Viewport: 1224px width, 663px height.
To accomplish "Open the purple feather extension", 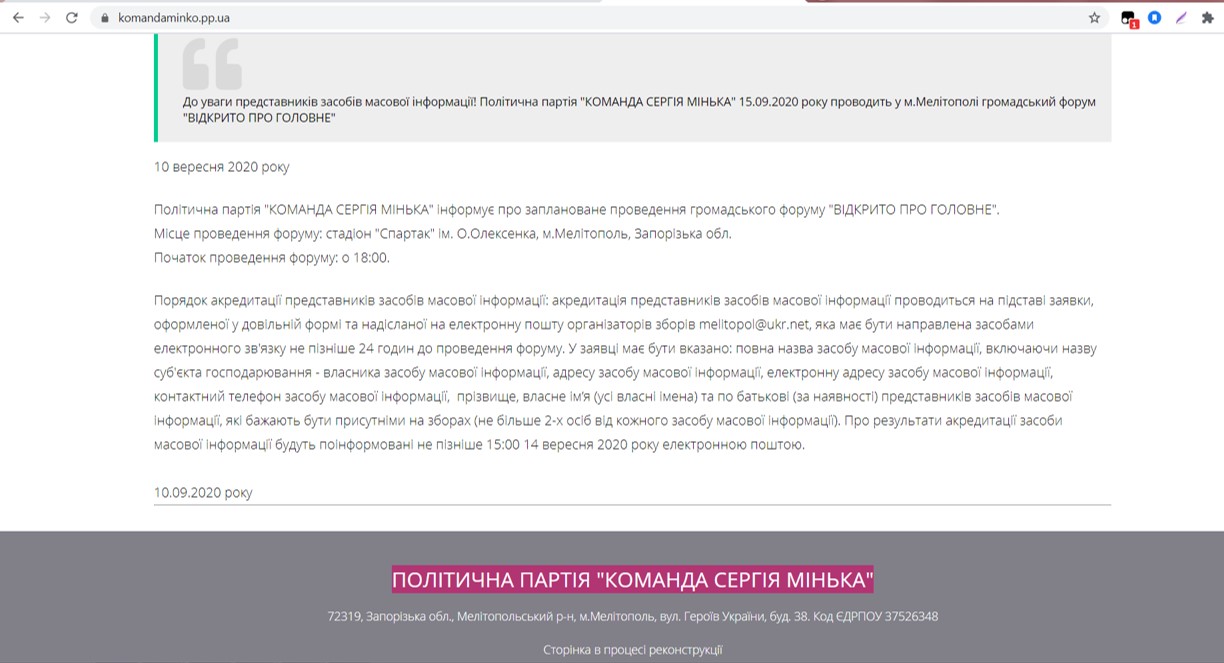I will [1181, 18].
